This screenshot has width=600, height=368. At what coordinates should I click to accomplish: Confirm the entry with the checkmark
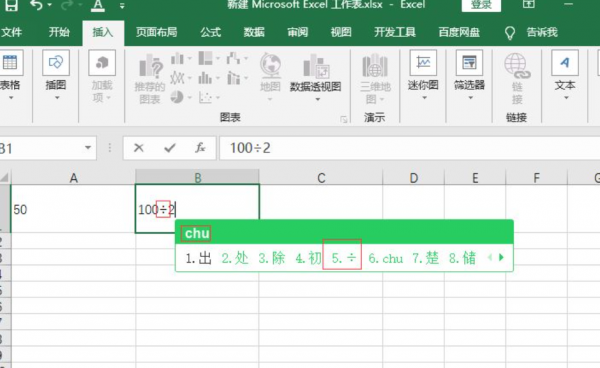click(170, 148)
